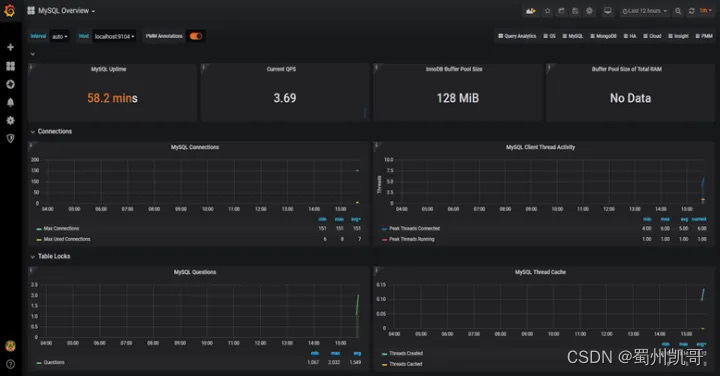The width and height of the screenshot is (720, 376).
Task: Click info corner of MySQL Questions panel
Action: coord(31,270)
